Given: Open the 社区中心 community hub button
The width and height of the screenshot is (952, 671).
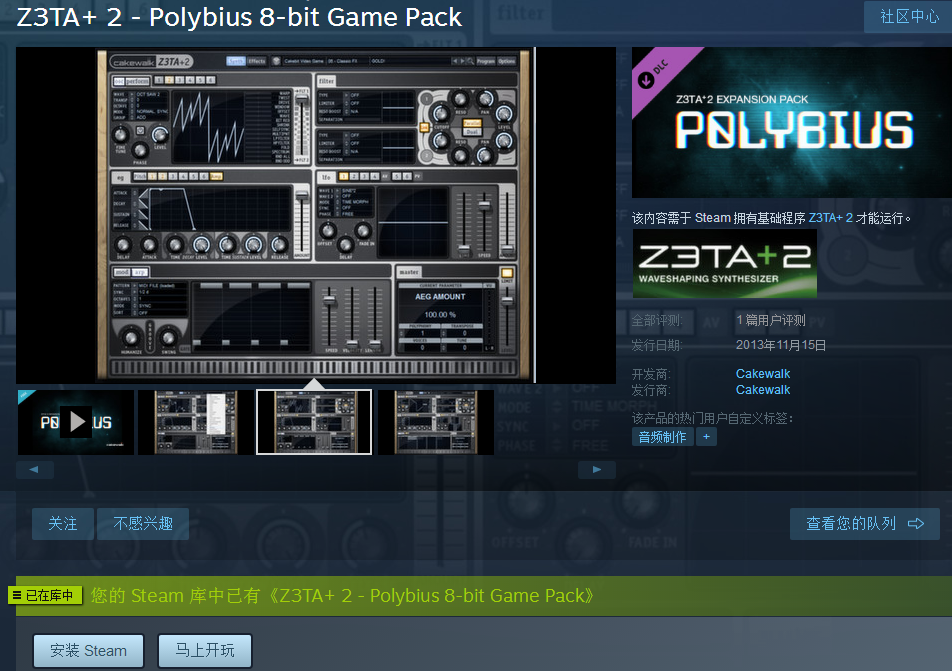Looking at the screenshot, I should [x=908, y=16].
